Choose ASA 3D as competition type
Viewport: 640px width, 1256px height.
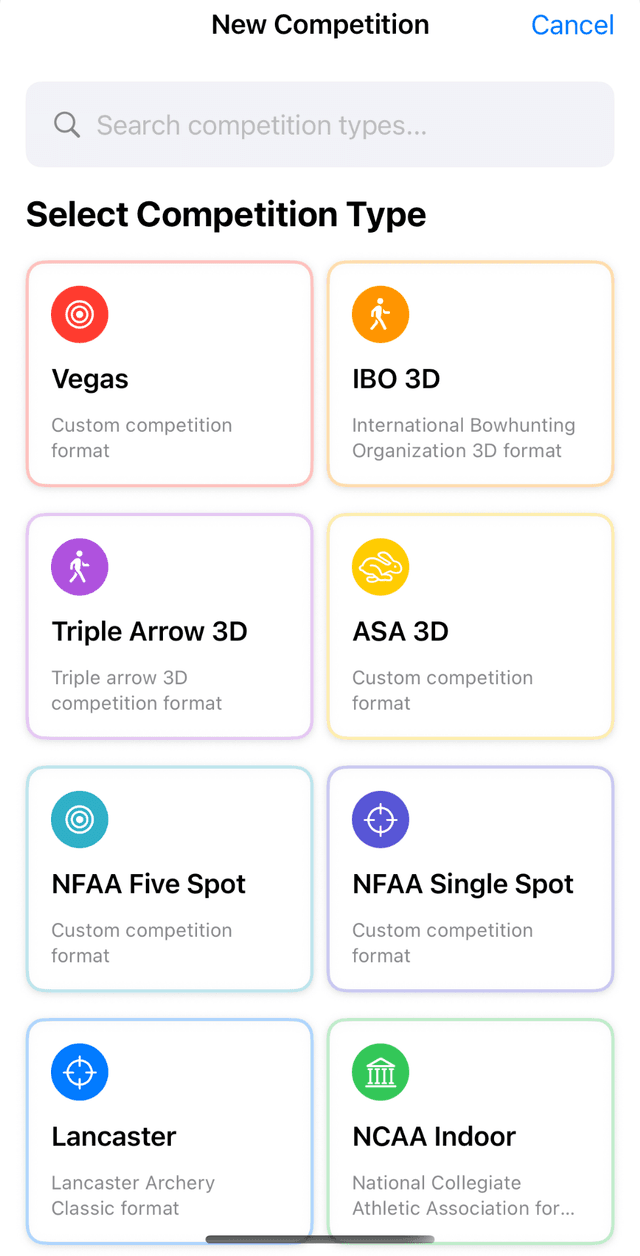pos(470,627)
